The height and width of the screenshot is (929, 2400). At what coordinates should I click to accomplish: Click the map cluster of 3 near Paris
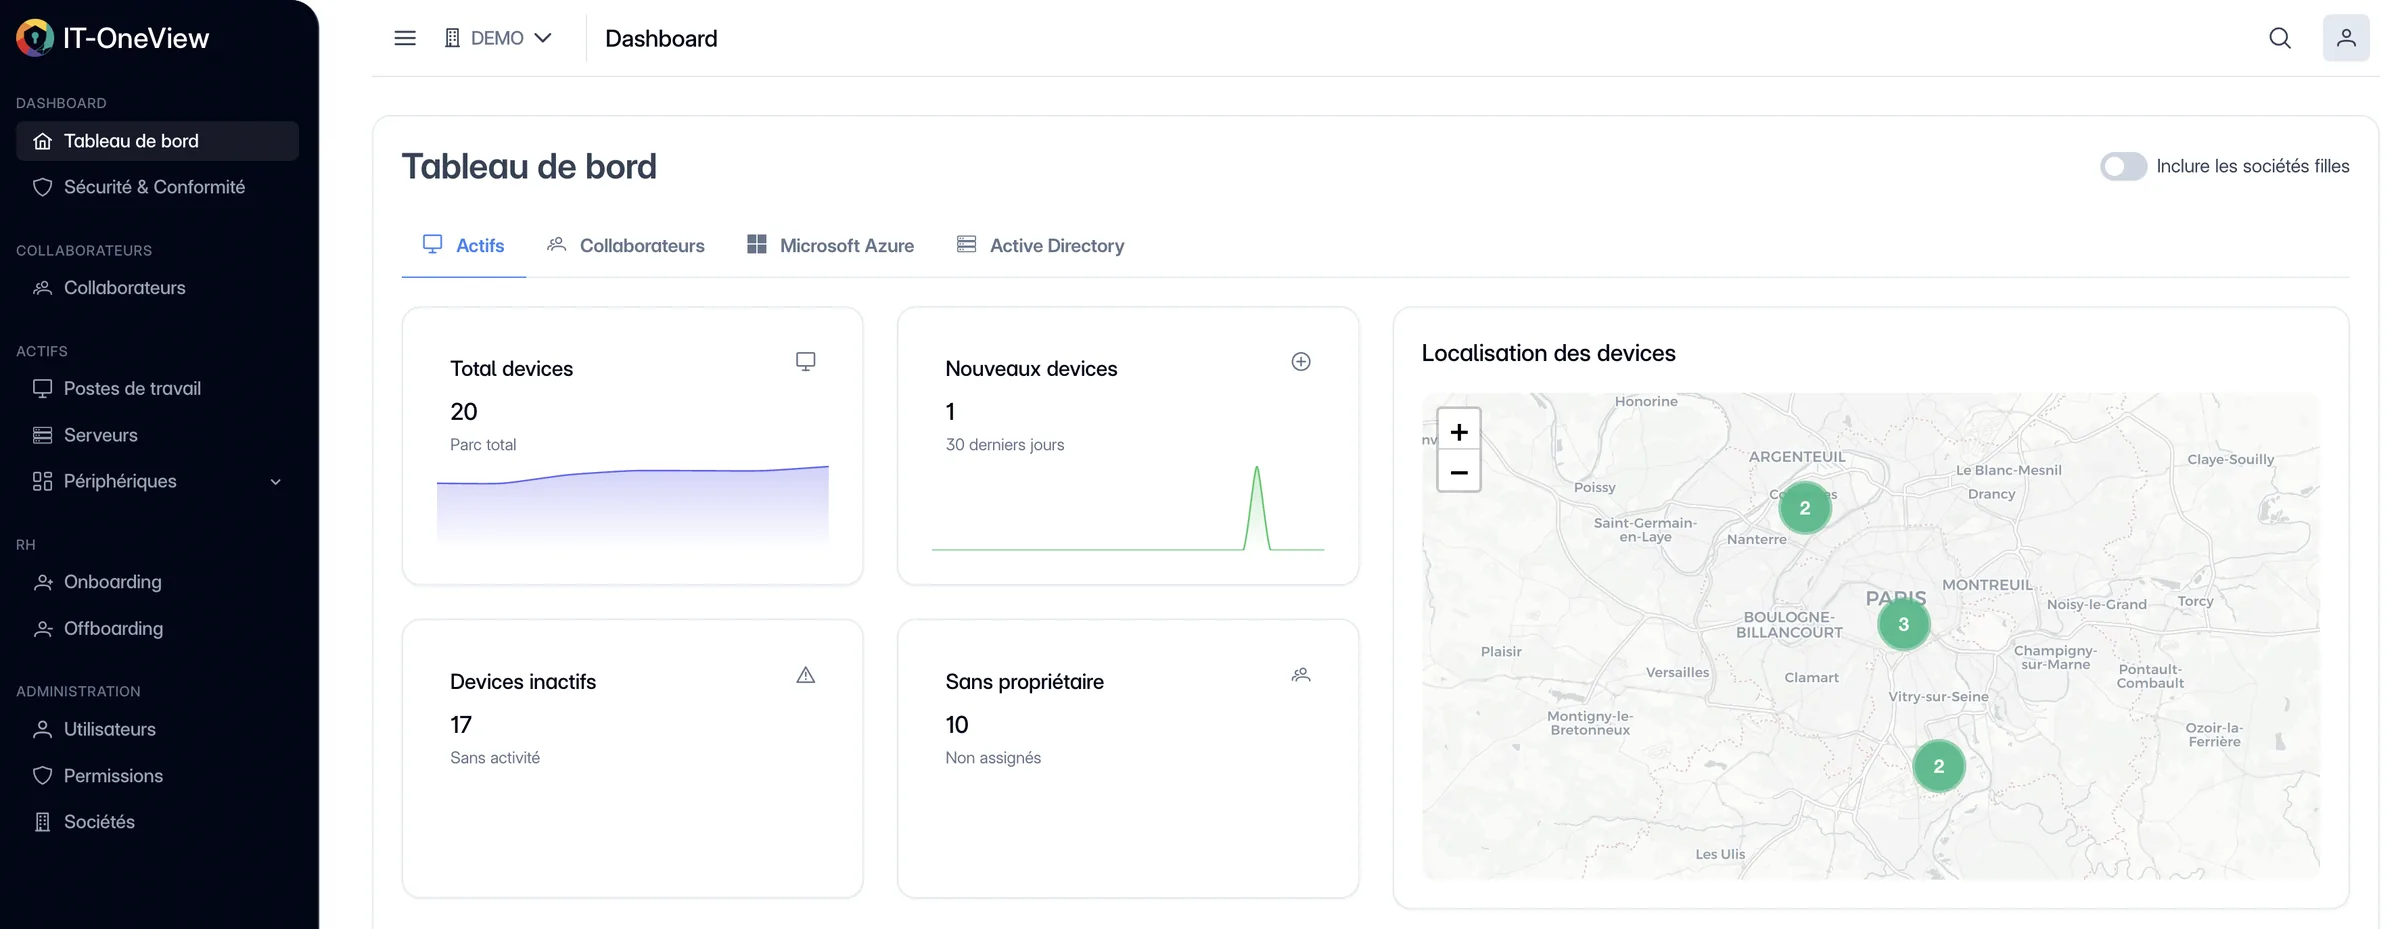[x=1904, y=624]
